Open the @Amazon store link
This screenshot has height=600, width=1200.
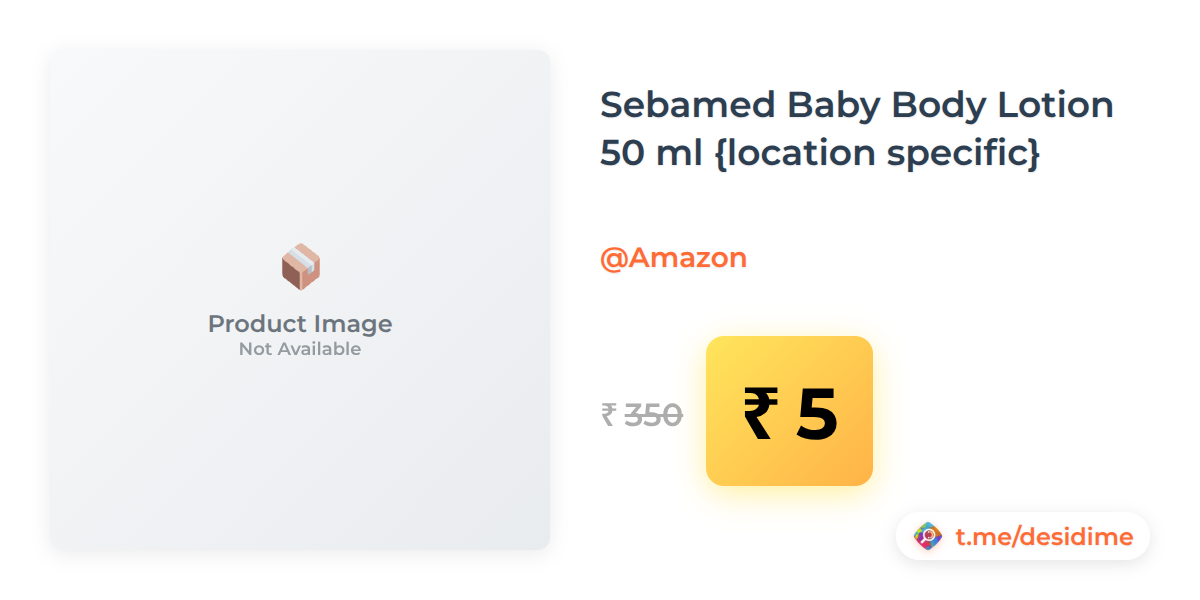pyautogui.click(x=673, y=258)
